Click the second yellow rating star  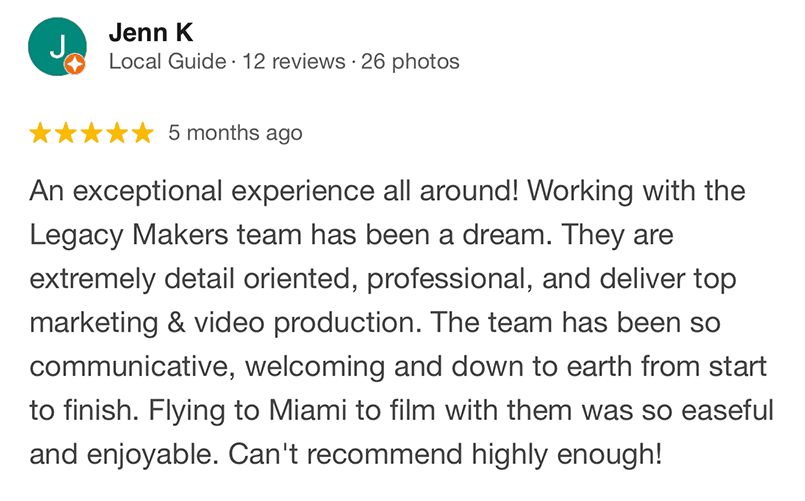point(66,133)
